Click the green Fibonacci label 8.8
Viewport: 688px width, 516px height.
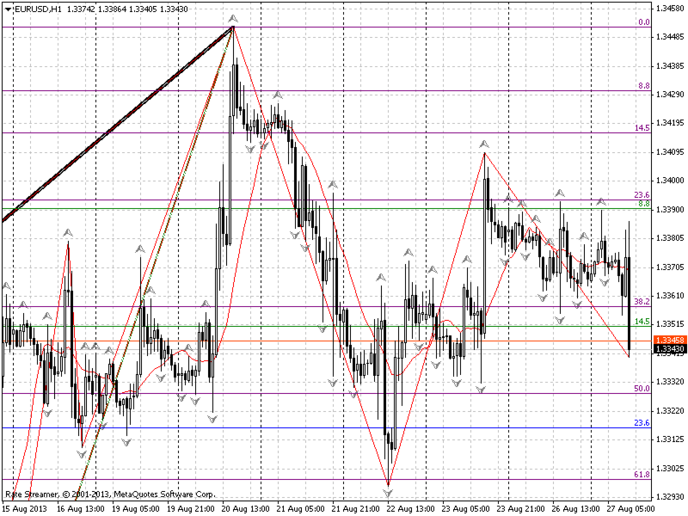click(x=644, y=204)
